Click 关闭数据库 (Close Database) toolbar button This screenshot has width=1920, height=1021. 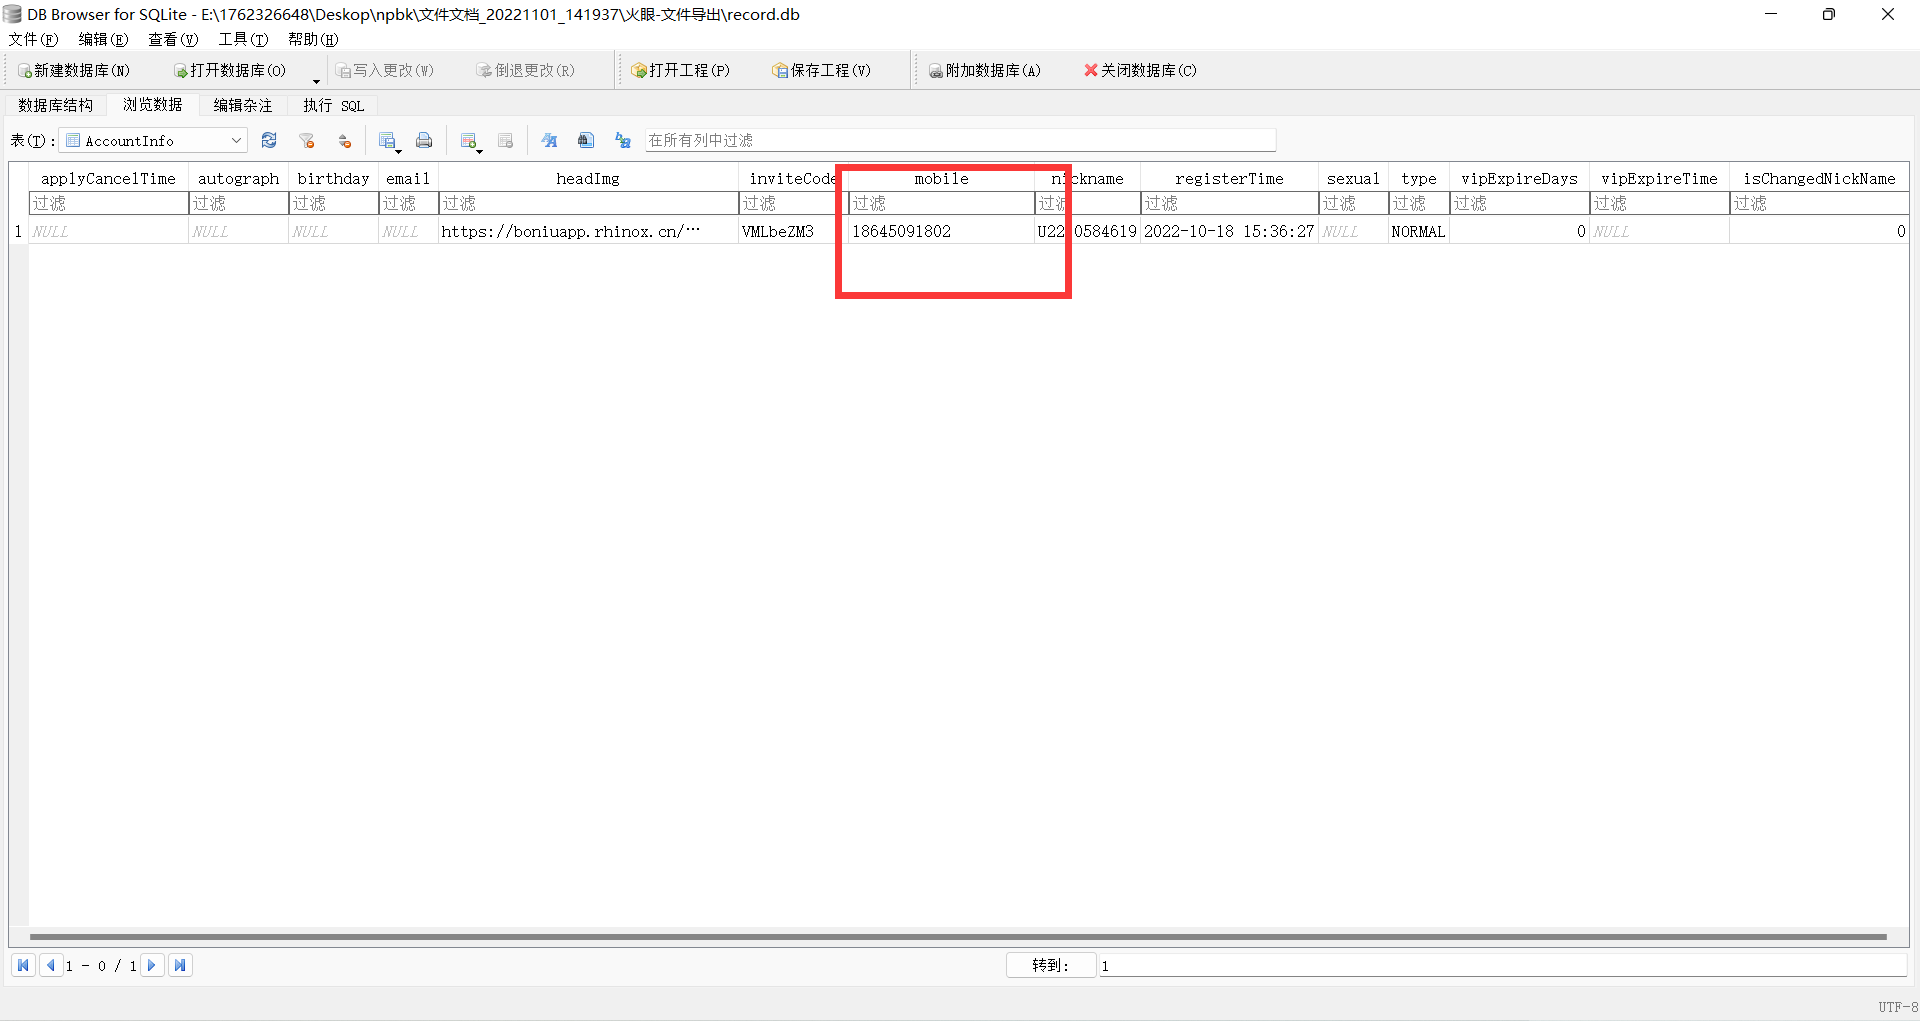[x=1140, y=70]
